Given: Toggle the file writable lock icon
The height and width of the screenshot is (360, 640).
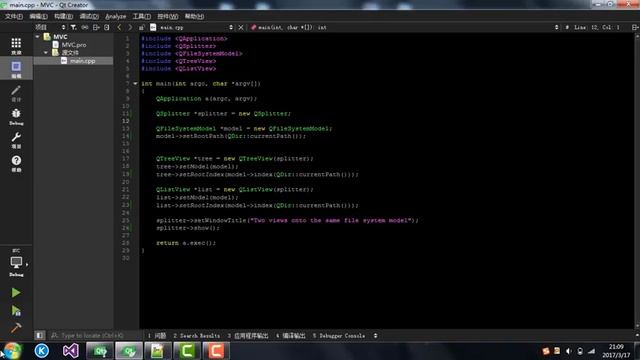Looking at the screenshot, I should pyautogui.click(x=142, y=27).
